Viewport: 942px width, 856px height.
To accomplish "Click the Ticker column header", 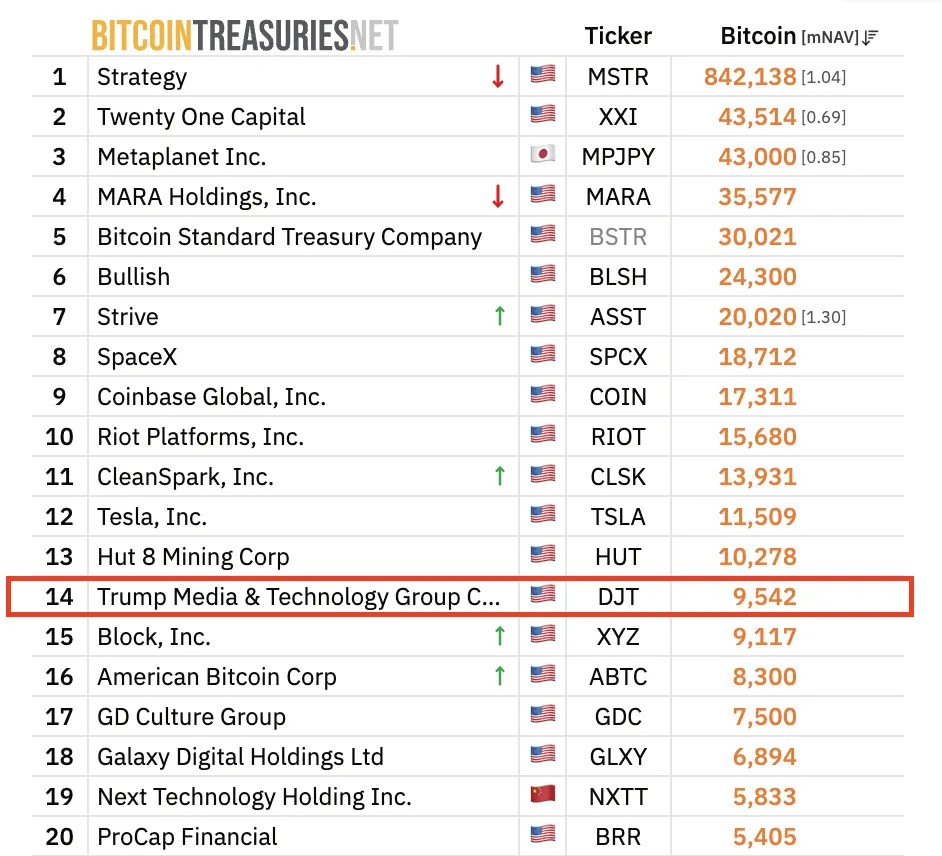I will point(618,36).
